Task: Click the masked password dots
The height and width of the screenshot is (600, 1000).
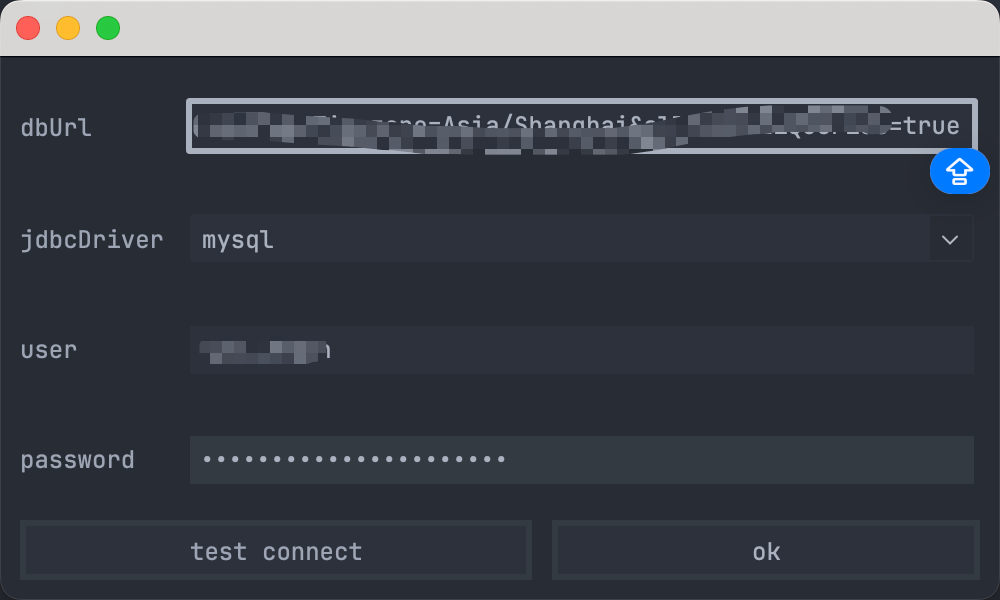Action: pyautogui.click(x=354, y=459)
